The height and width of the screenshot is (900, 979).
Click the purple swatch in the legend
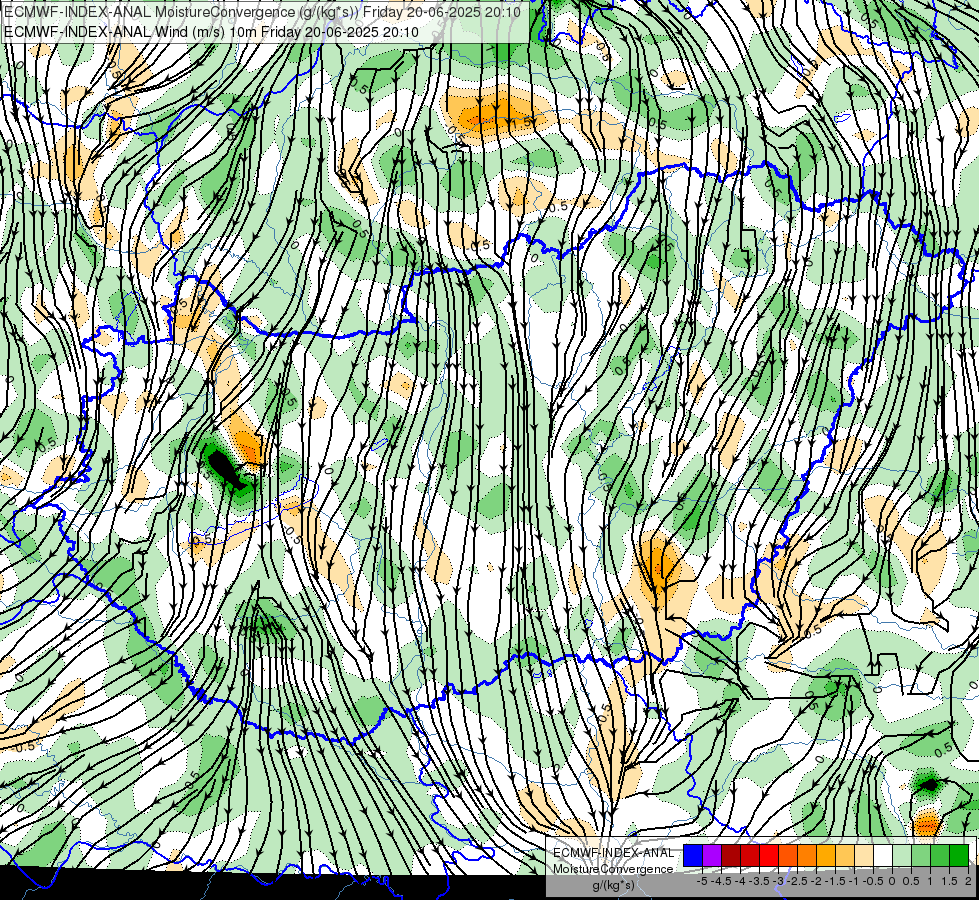pos(712,856)
